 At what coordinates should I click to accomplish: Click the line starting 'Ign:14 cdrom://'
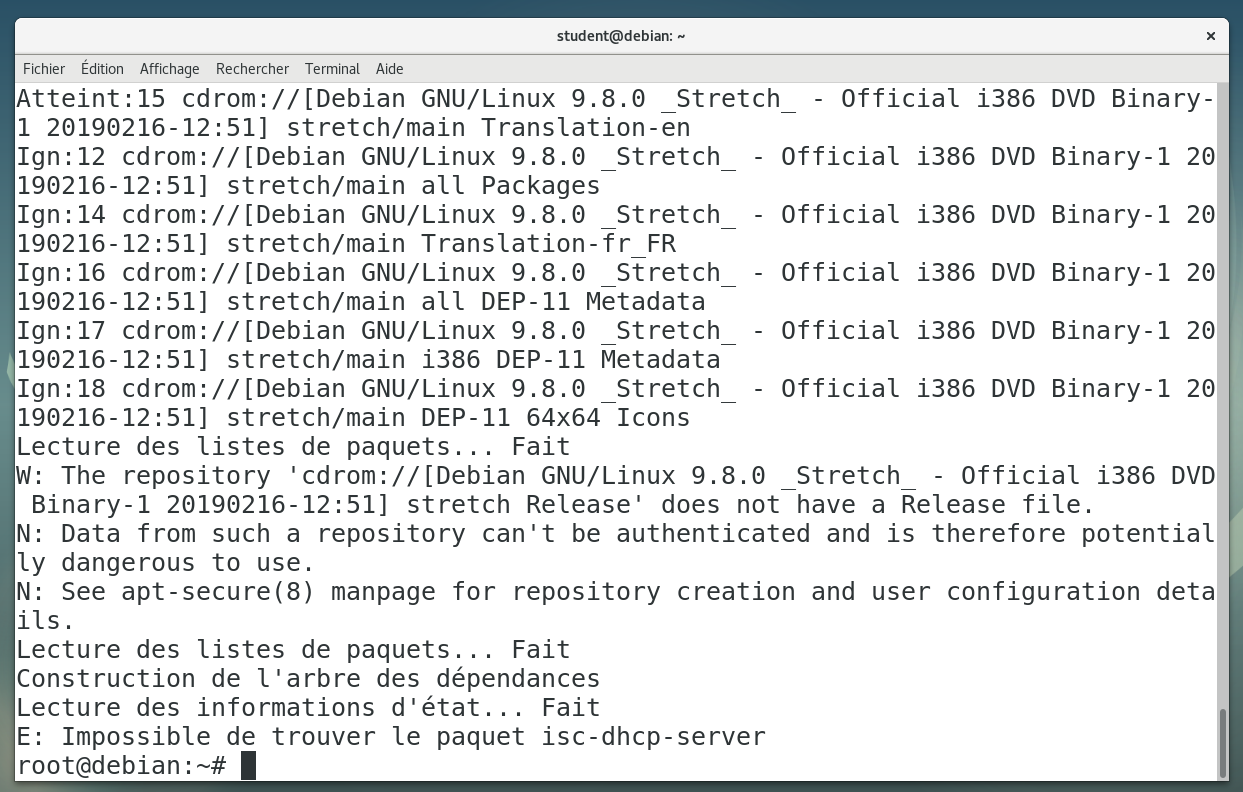(616, 229)
